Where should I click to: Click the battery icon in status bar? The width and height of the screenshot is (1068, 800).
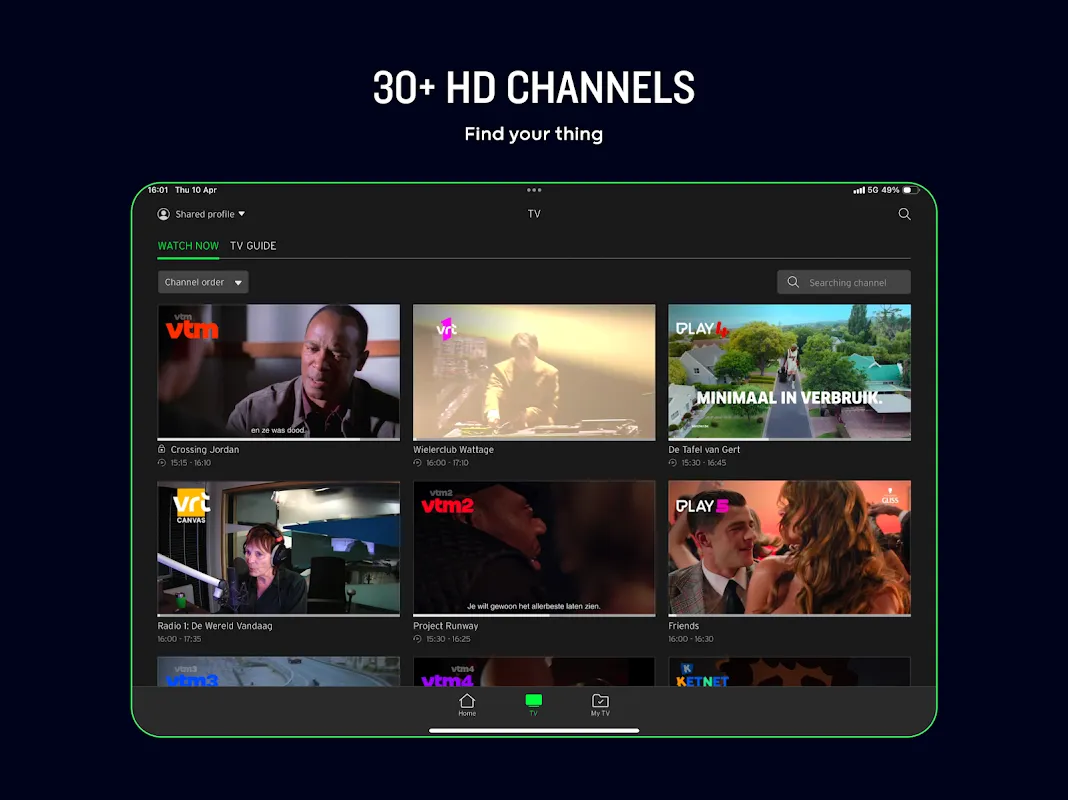910,190
